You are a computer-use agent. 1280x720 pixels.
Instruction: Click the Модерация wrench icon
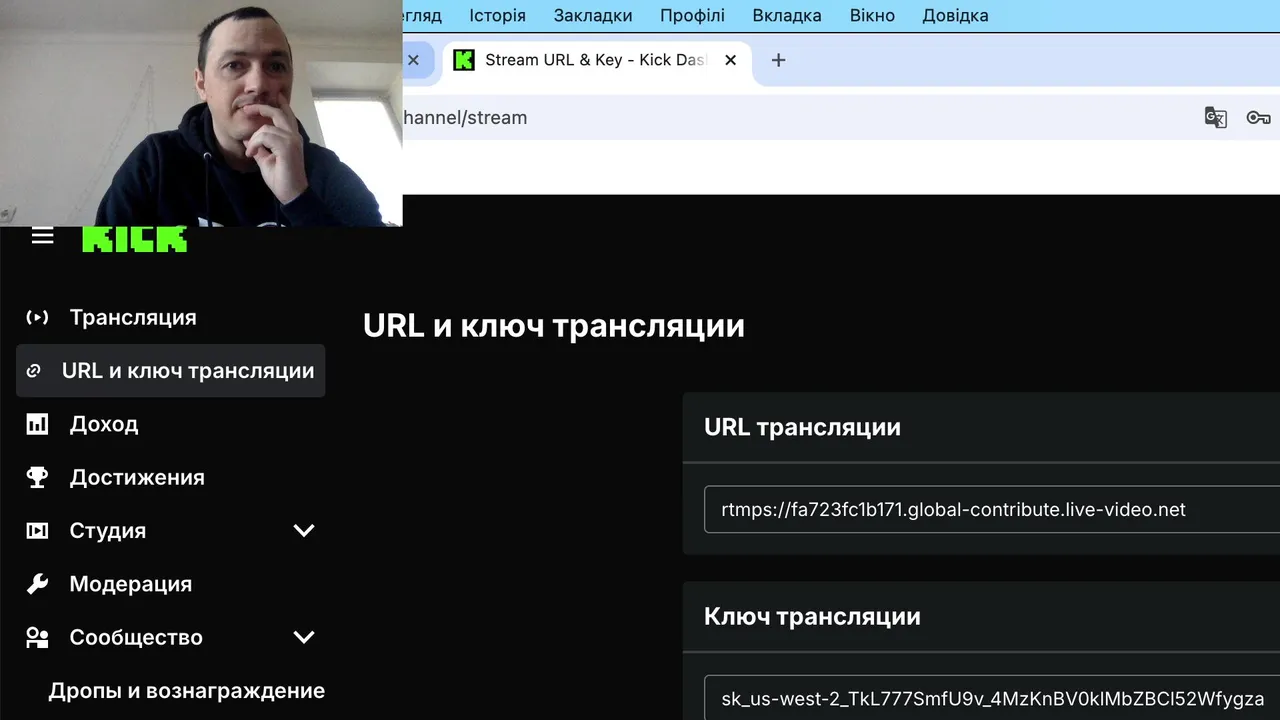[x=37, y=584]
